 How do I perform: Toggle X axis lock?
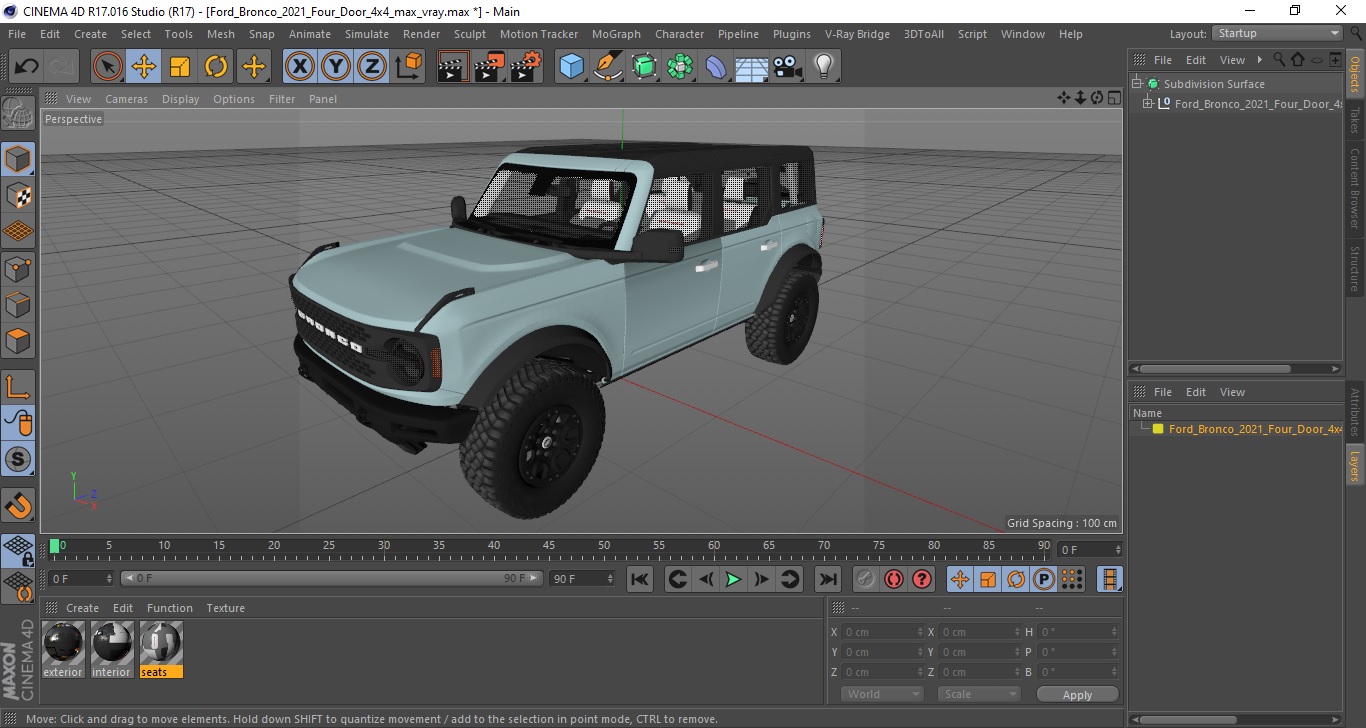(x=299, y=67)
